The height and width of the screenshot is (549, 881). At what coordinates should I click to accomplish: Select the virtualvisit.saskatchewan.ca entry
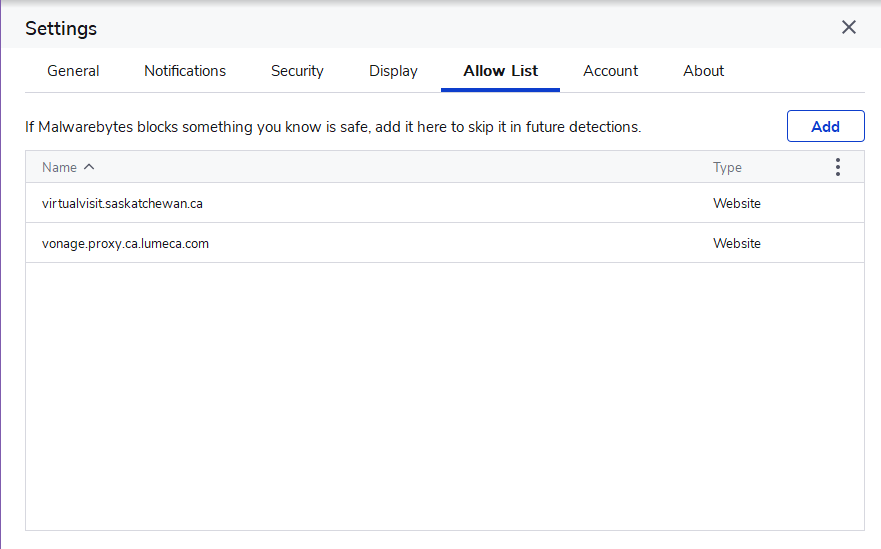point(122,204)
